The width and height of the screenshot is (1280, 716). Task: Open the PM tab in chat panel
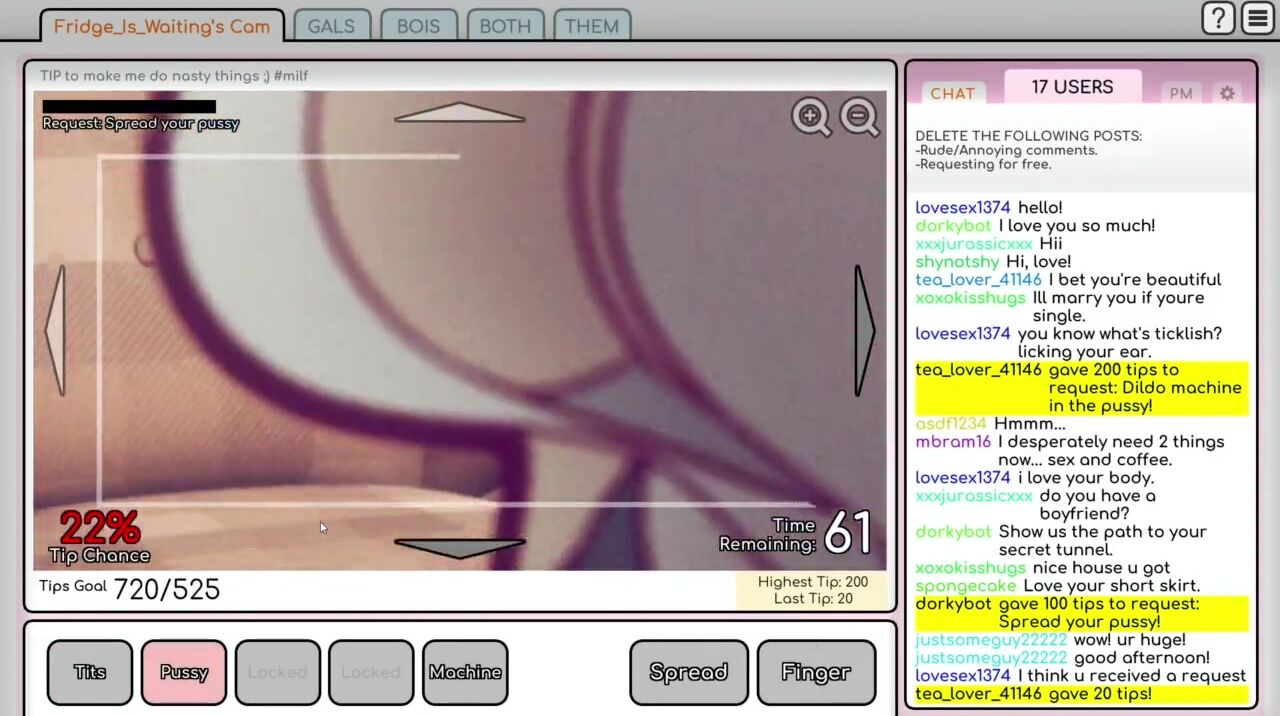coord(1181,93)
